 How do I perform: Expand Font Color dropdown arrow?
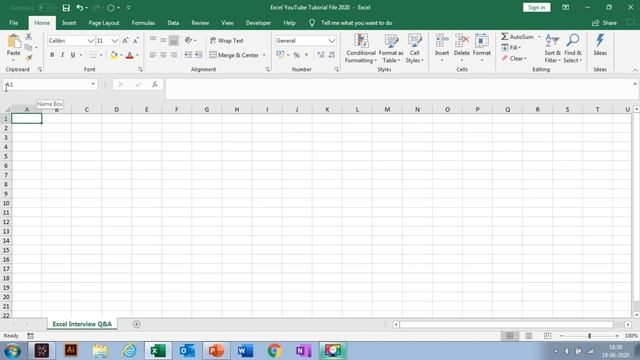(x=138, y=55)
